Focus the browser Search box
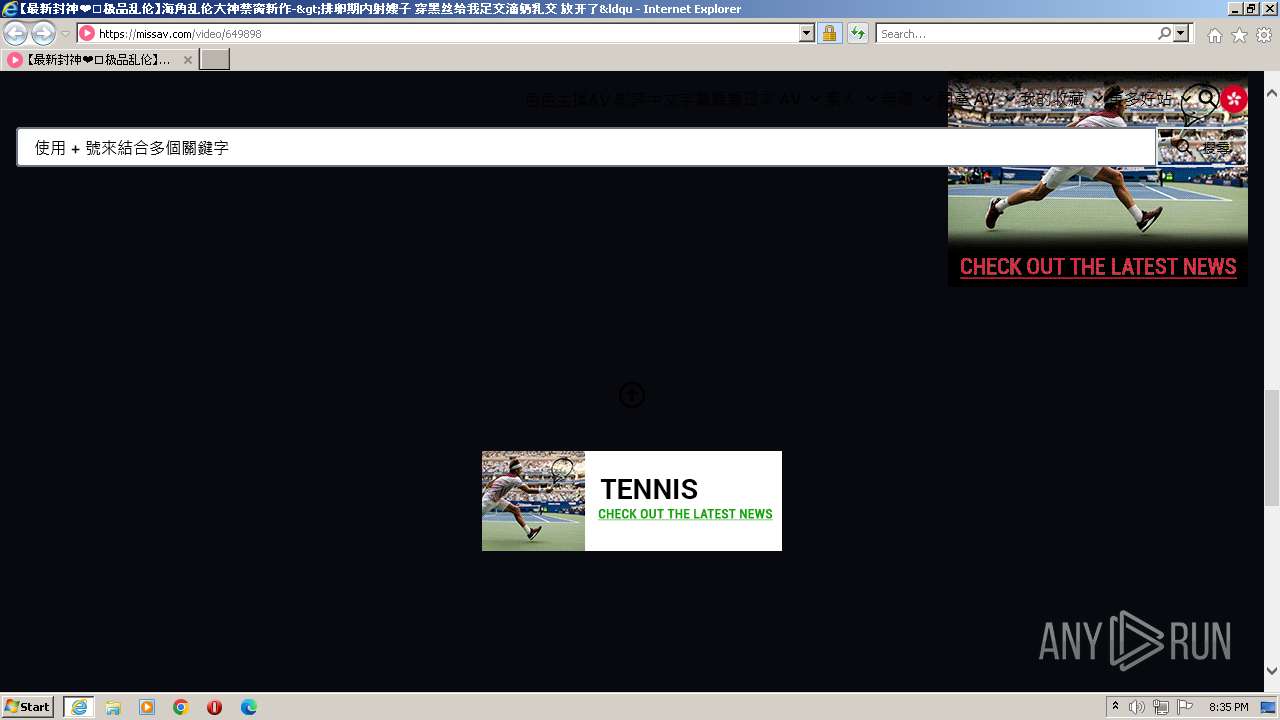Viewport: 1280px width, 720px height. click(x=1016, y=34)
